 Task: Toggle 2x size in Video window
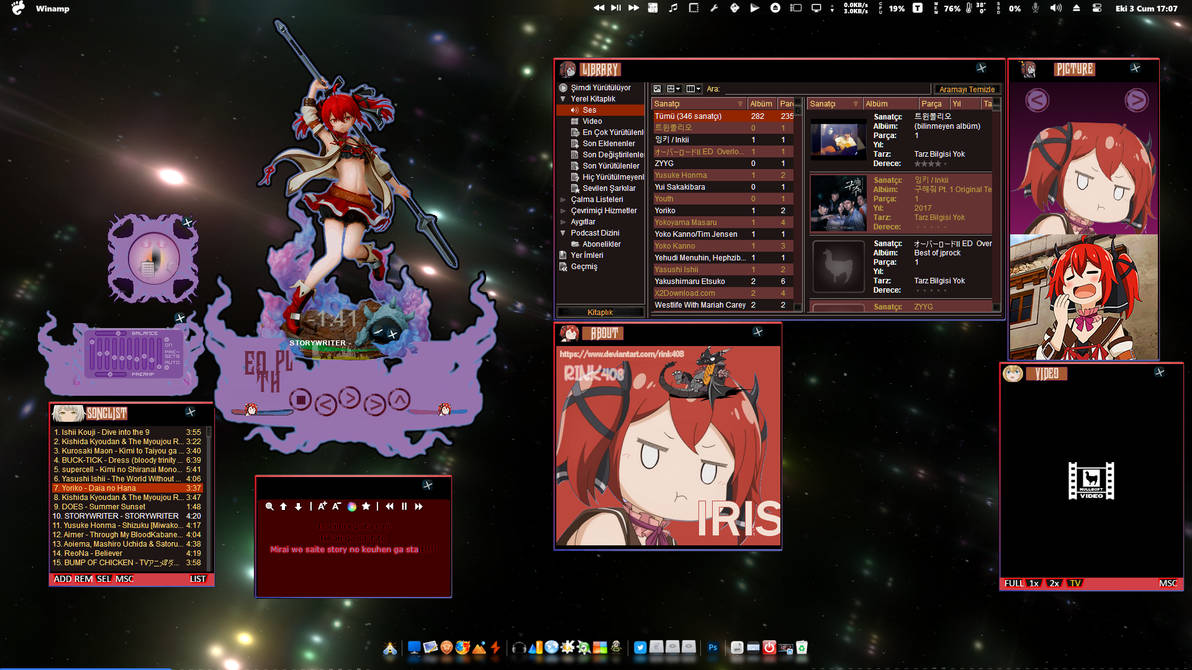tap(1054, 583)
